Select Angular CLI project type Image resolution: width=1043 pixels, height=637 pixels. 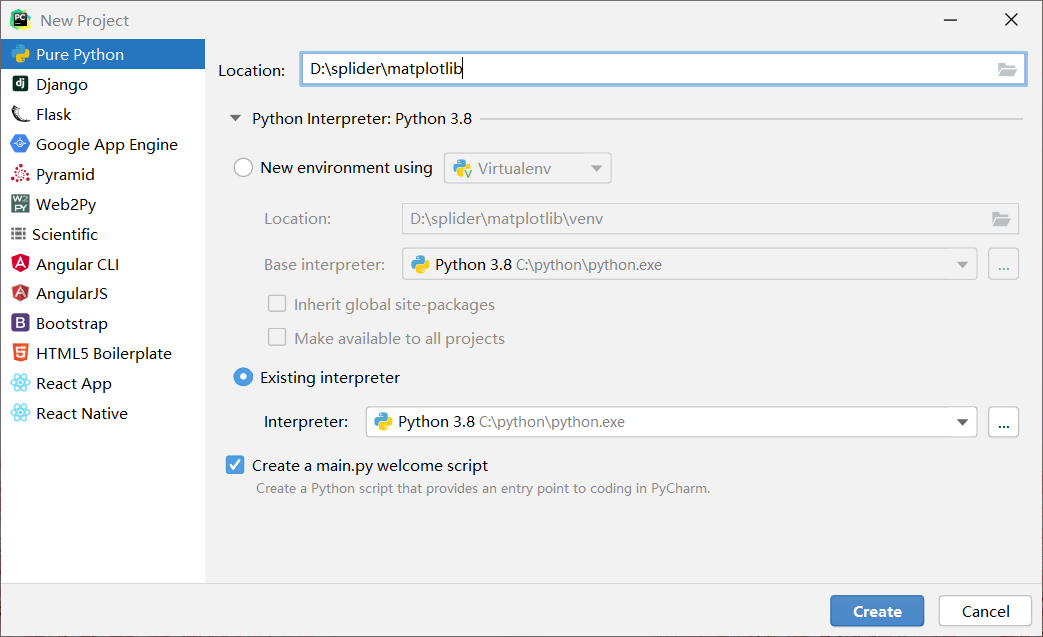pyautogui.click(x=102, y=264)
